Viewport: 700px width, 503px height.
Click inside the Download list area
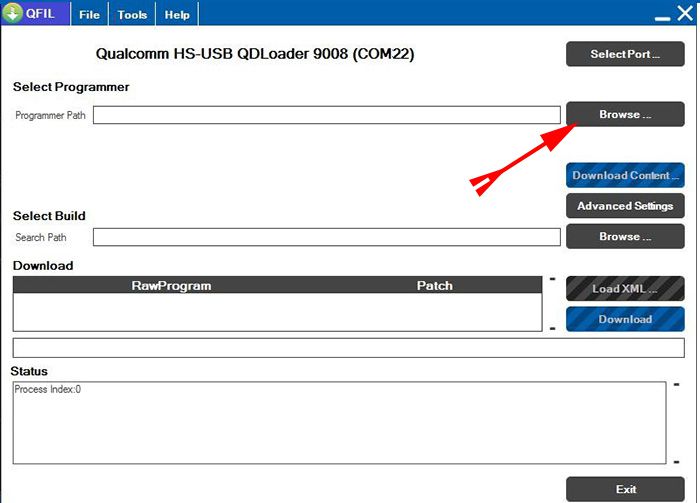click(x=278, y=312)
